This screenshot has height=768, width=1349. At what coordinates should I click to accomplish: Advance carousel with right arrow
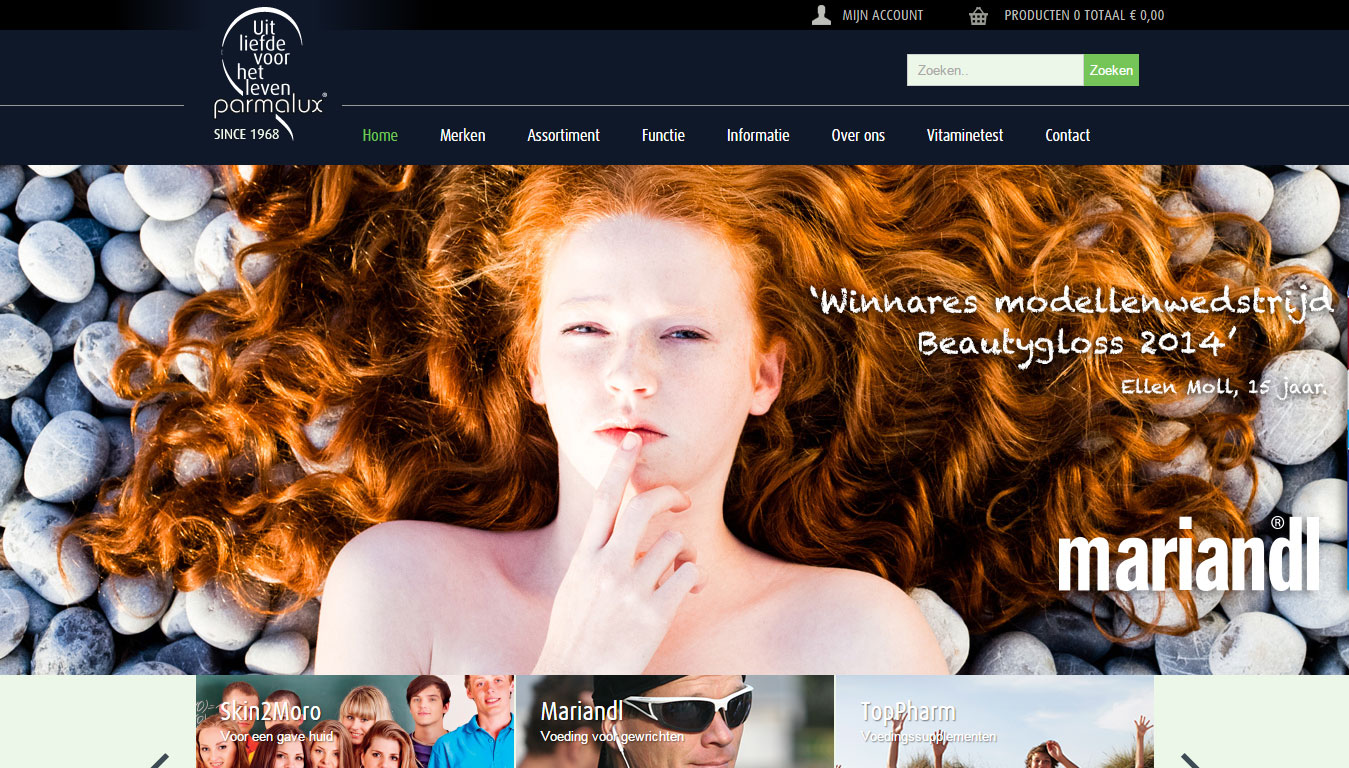pyautogui.click(x=1189, y=760)
